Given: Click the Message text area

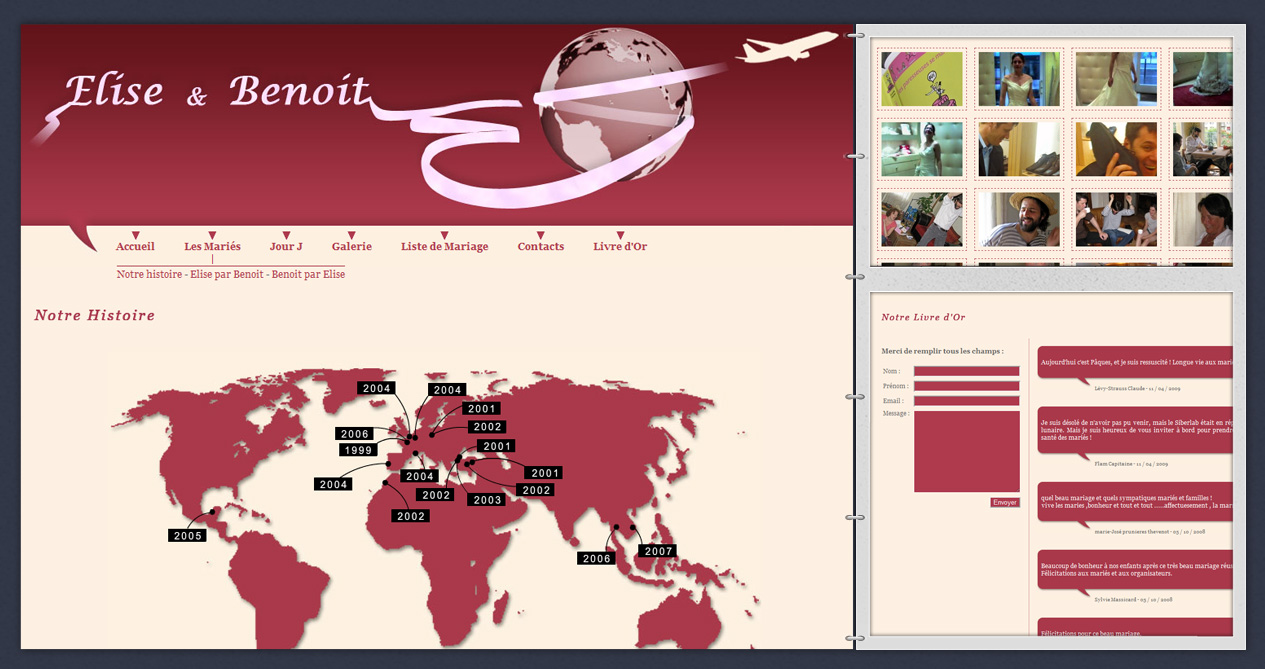Looking at the screenshot, I should [x=966, y=451].
